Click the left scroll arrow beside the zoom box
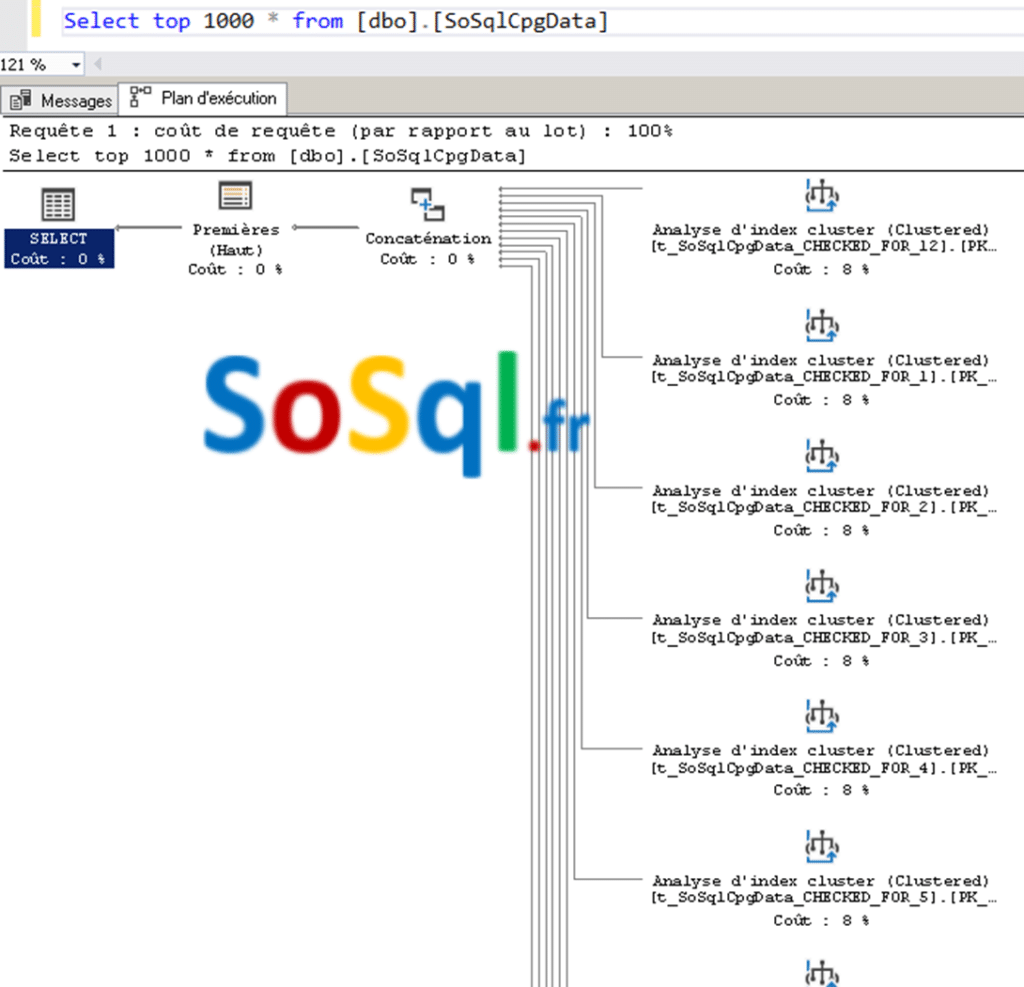This screenshot has width=1024, height=987. pos(98,64)
